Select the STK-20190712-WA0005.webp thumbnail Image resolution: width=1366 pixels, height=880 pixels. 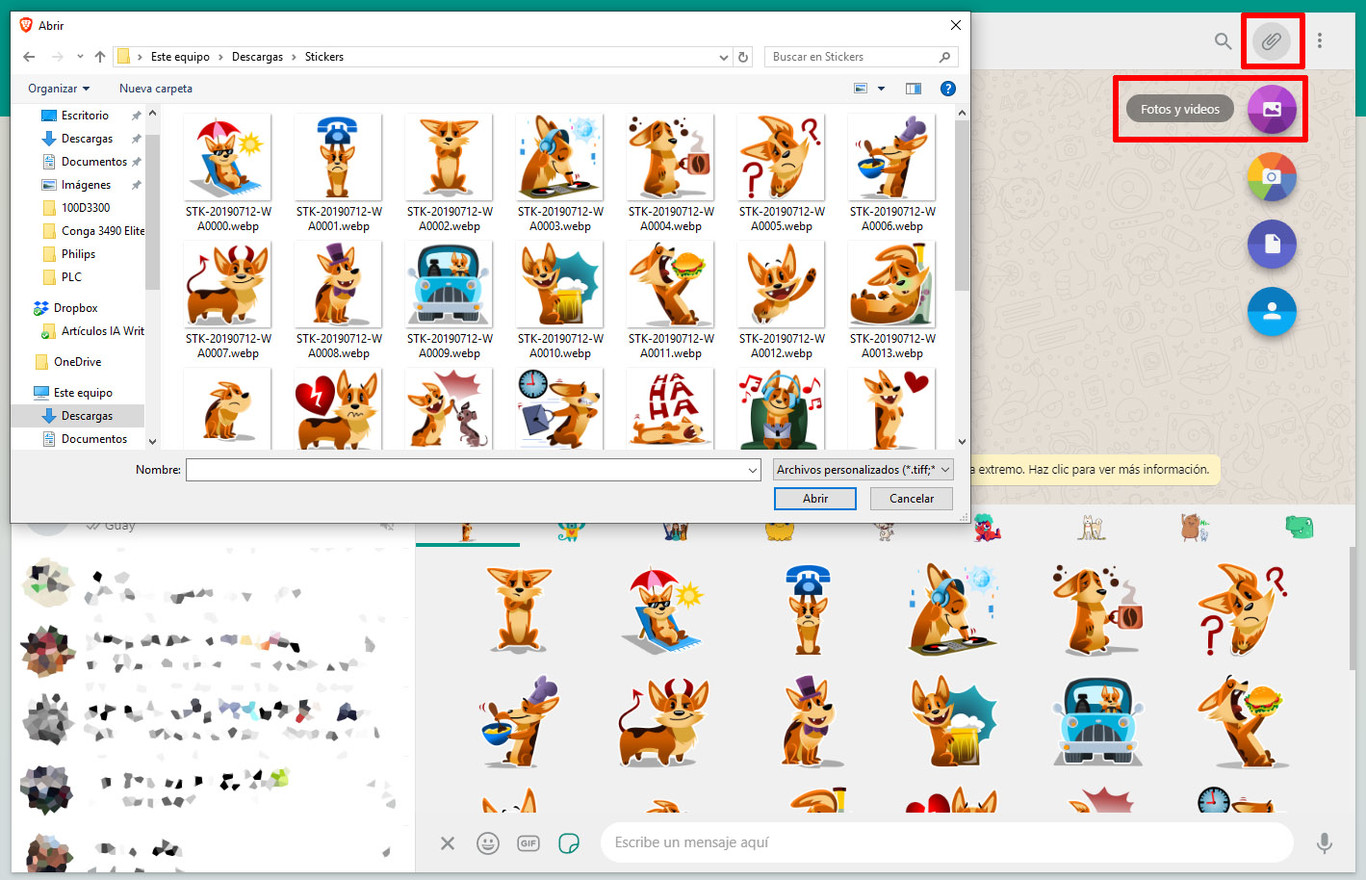[780, 157]
